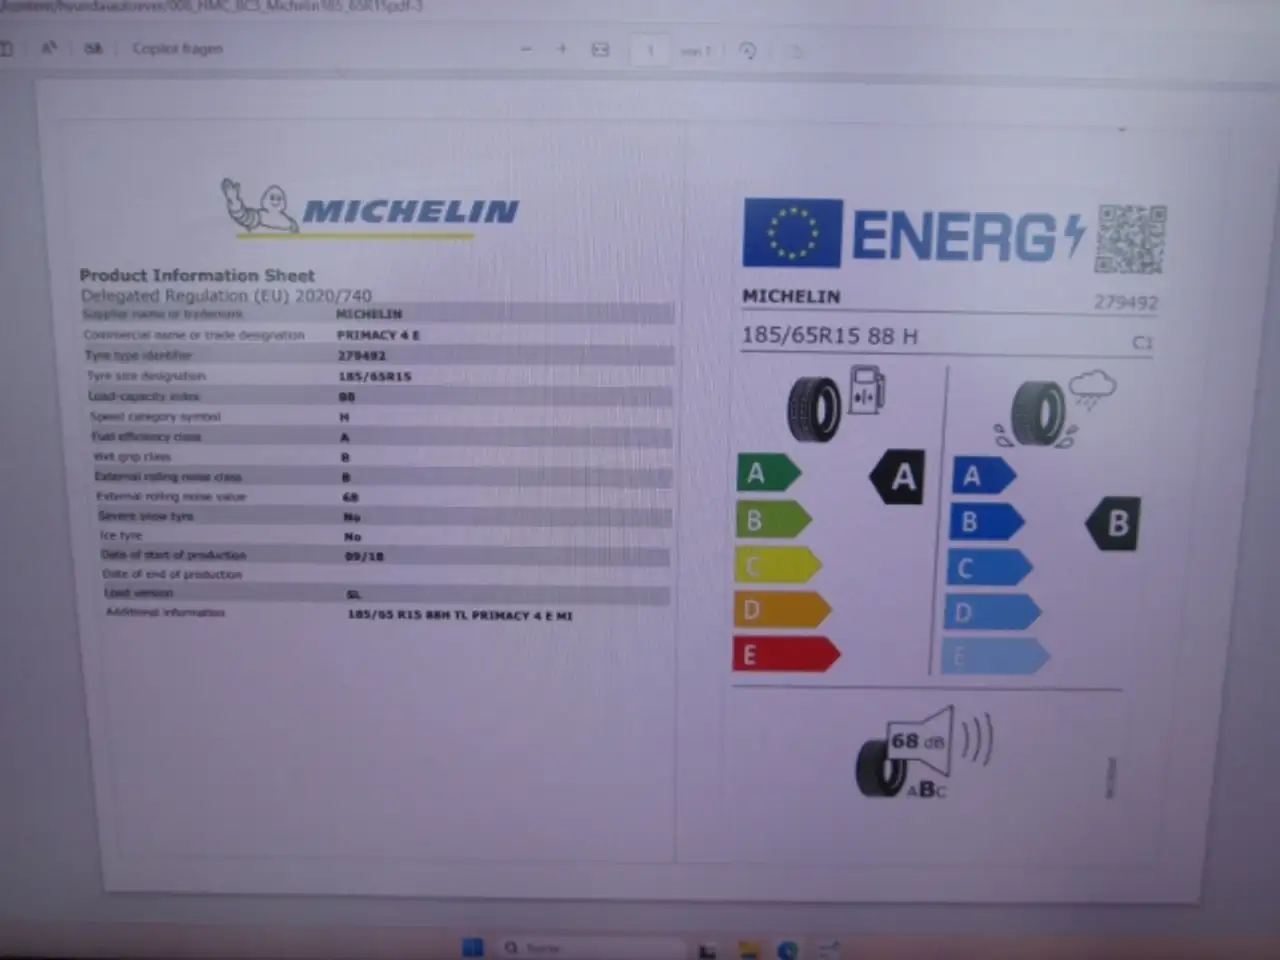Open File Explorer from the taskbar
1280x960 pixels.
point(749,949)
